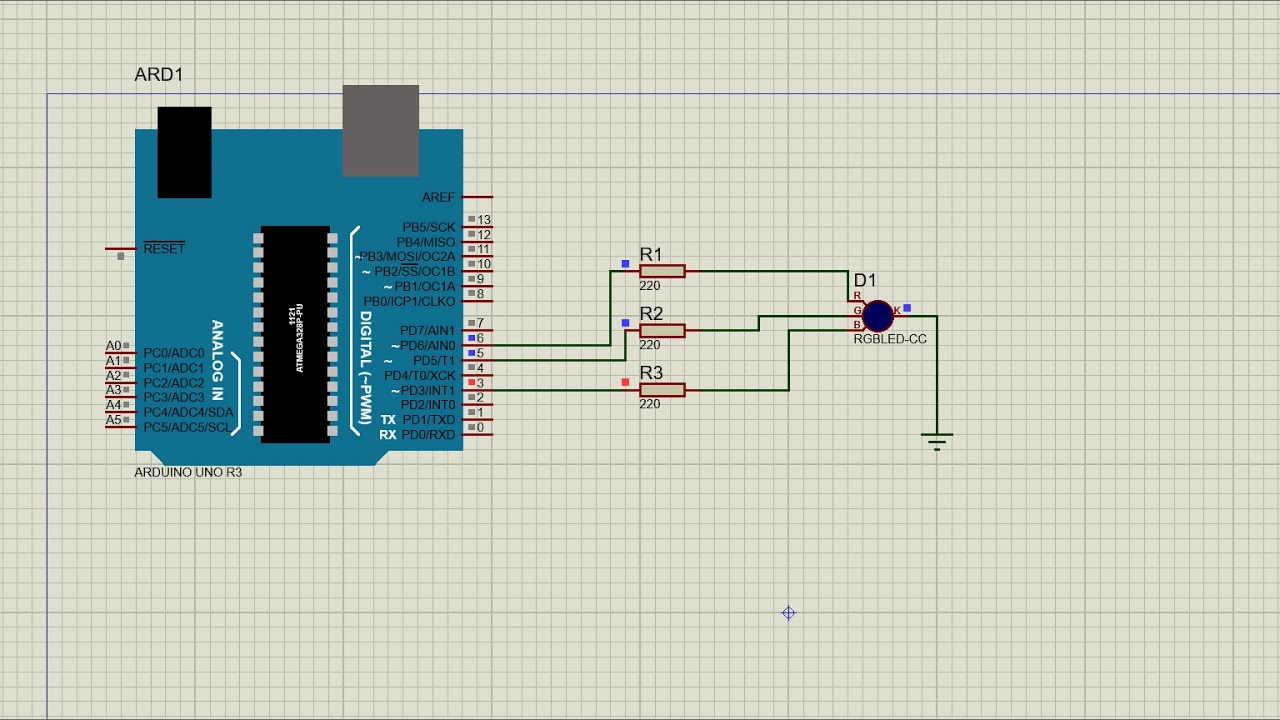Image resolution: width=1280 pixels, height=720 pixels.
Task: Click the PC5/ADC5/SCL pin label
Action: [x=187, y=427]
